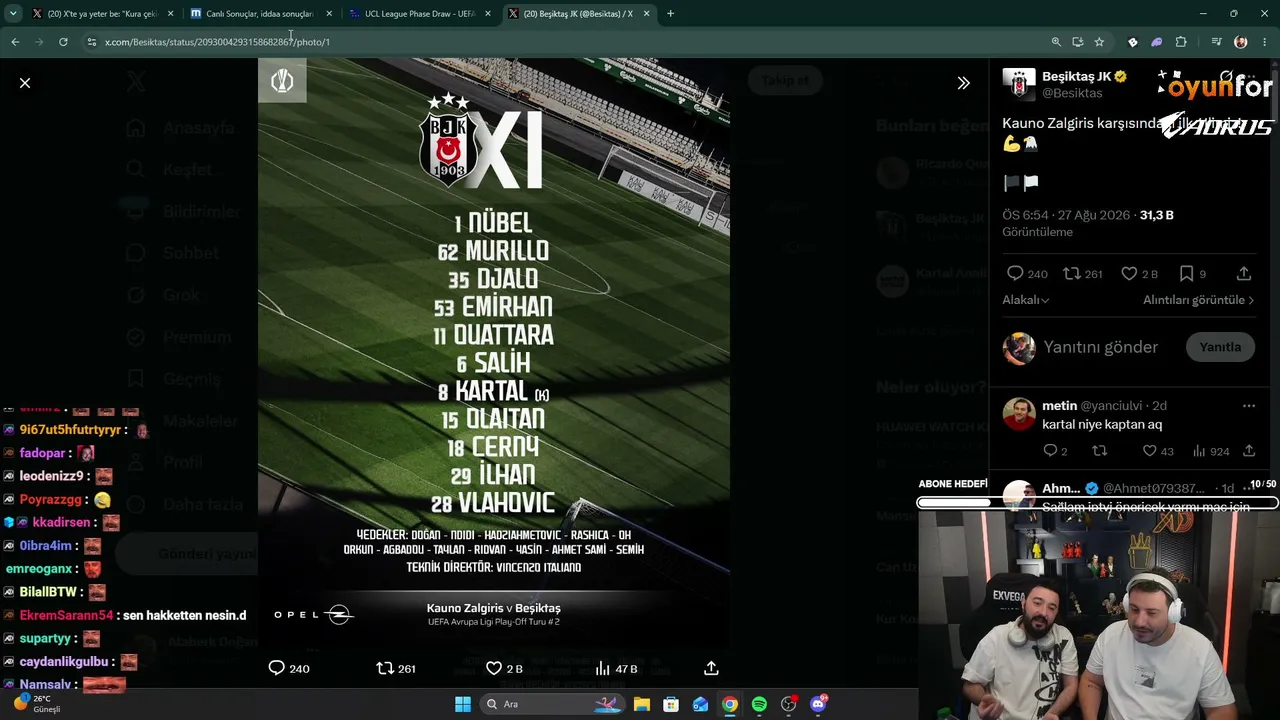Close the photo viewer with the X

click(x=25, y=83)
